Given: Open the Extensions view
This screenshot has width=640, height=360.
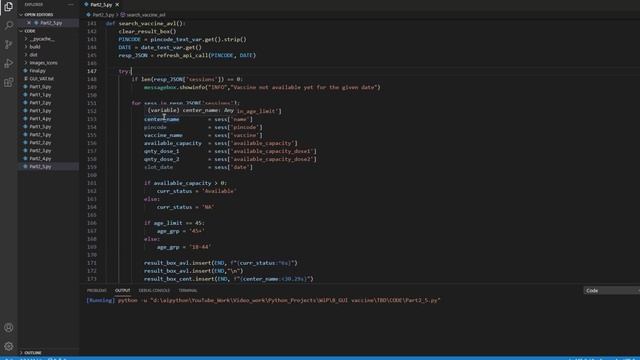Looking at the screenshot, I should (8, 82).
